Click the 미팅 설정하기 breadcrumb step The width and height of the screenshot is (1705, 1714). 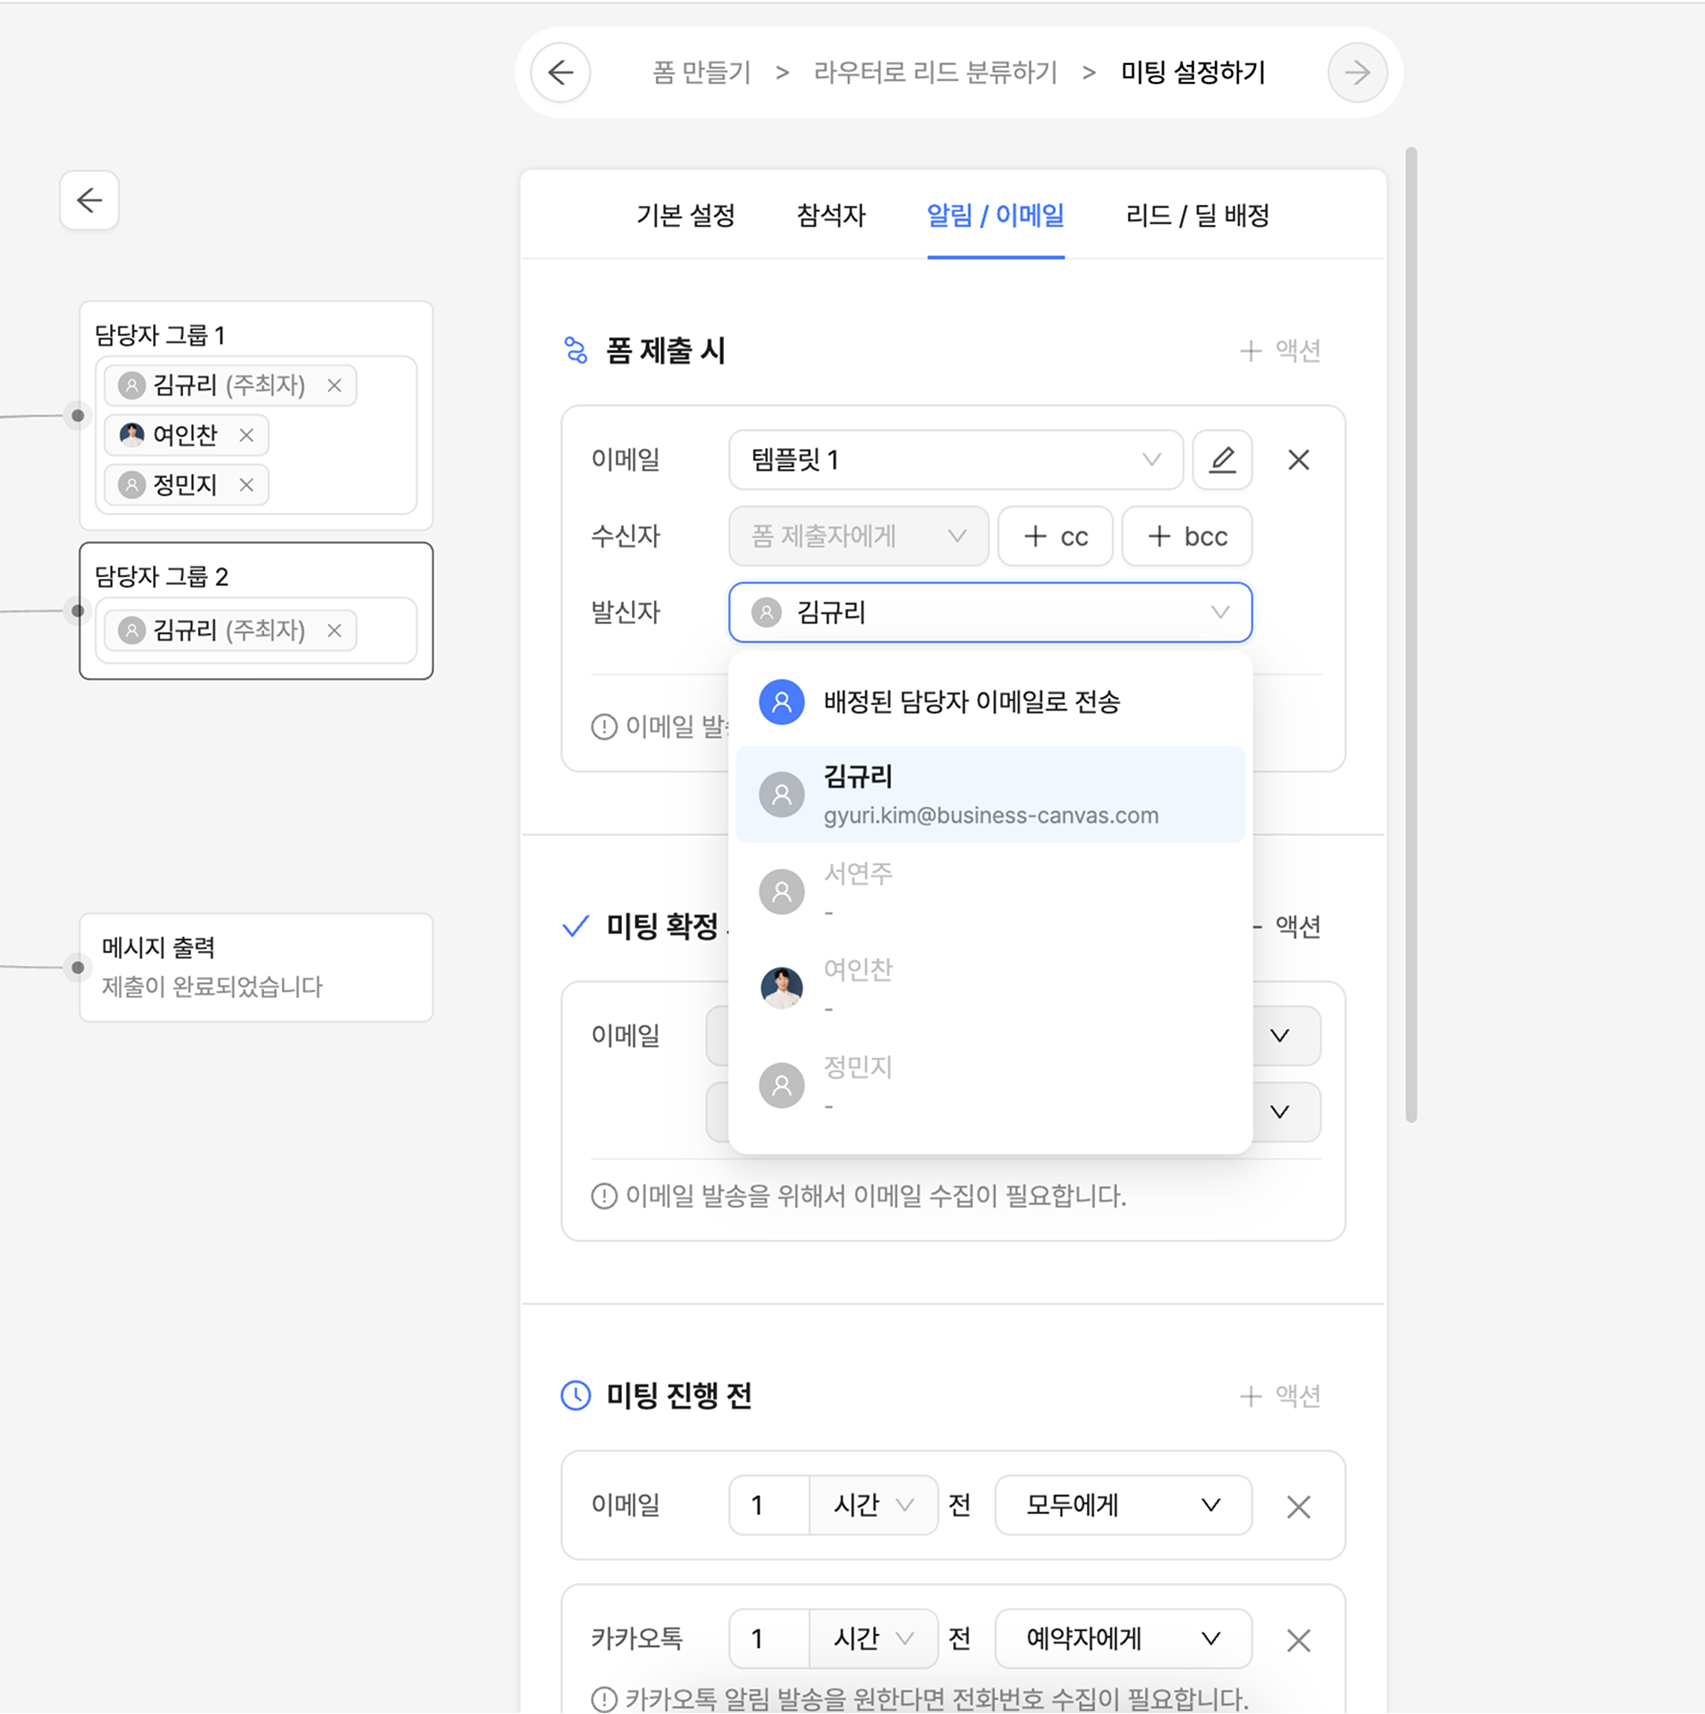[1193, 72]
